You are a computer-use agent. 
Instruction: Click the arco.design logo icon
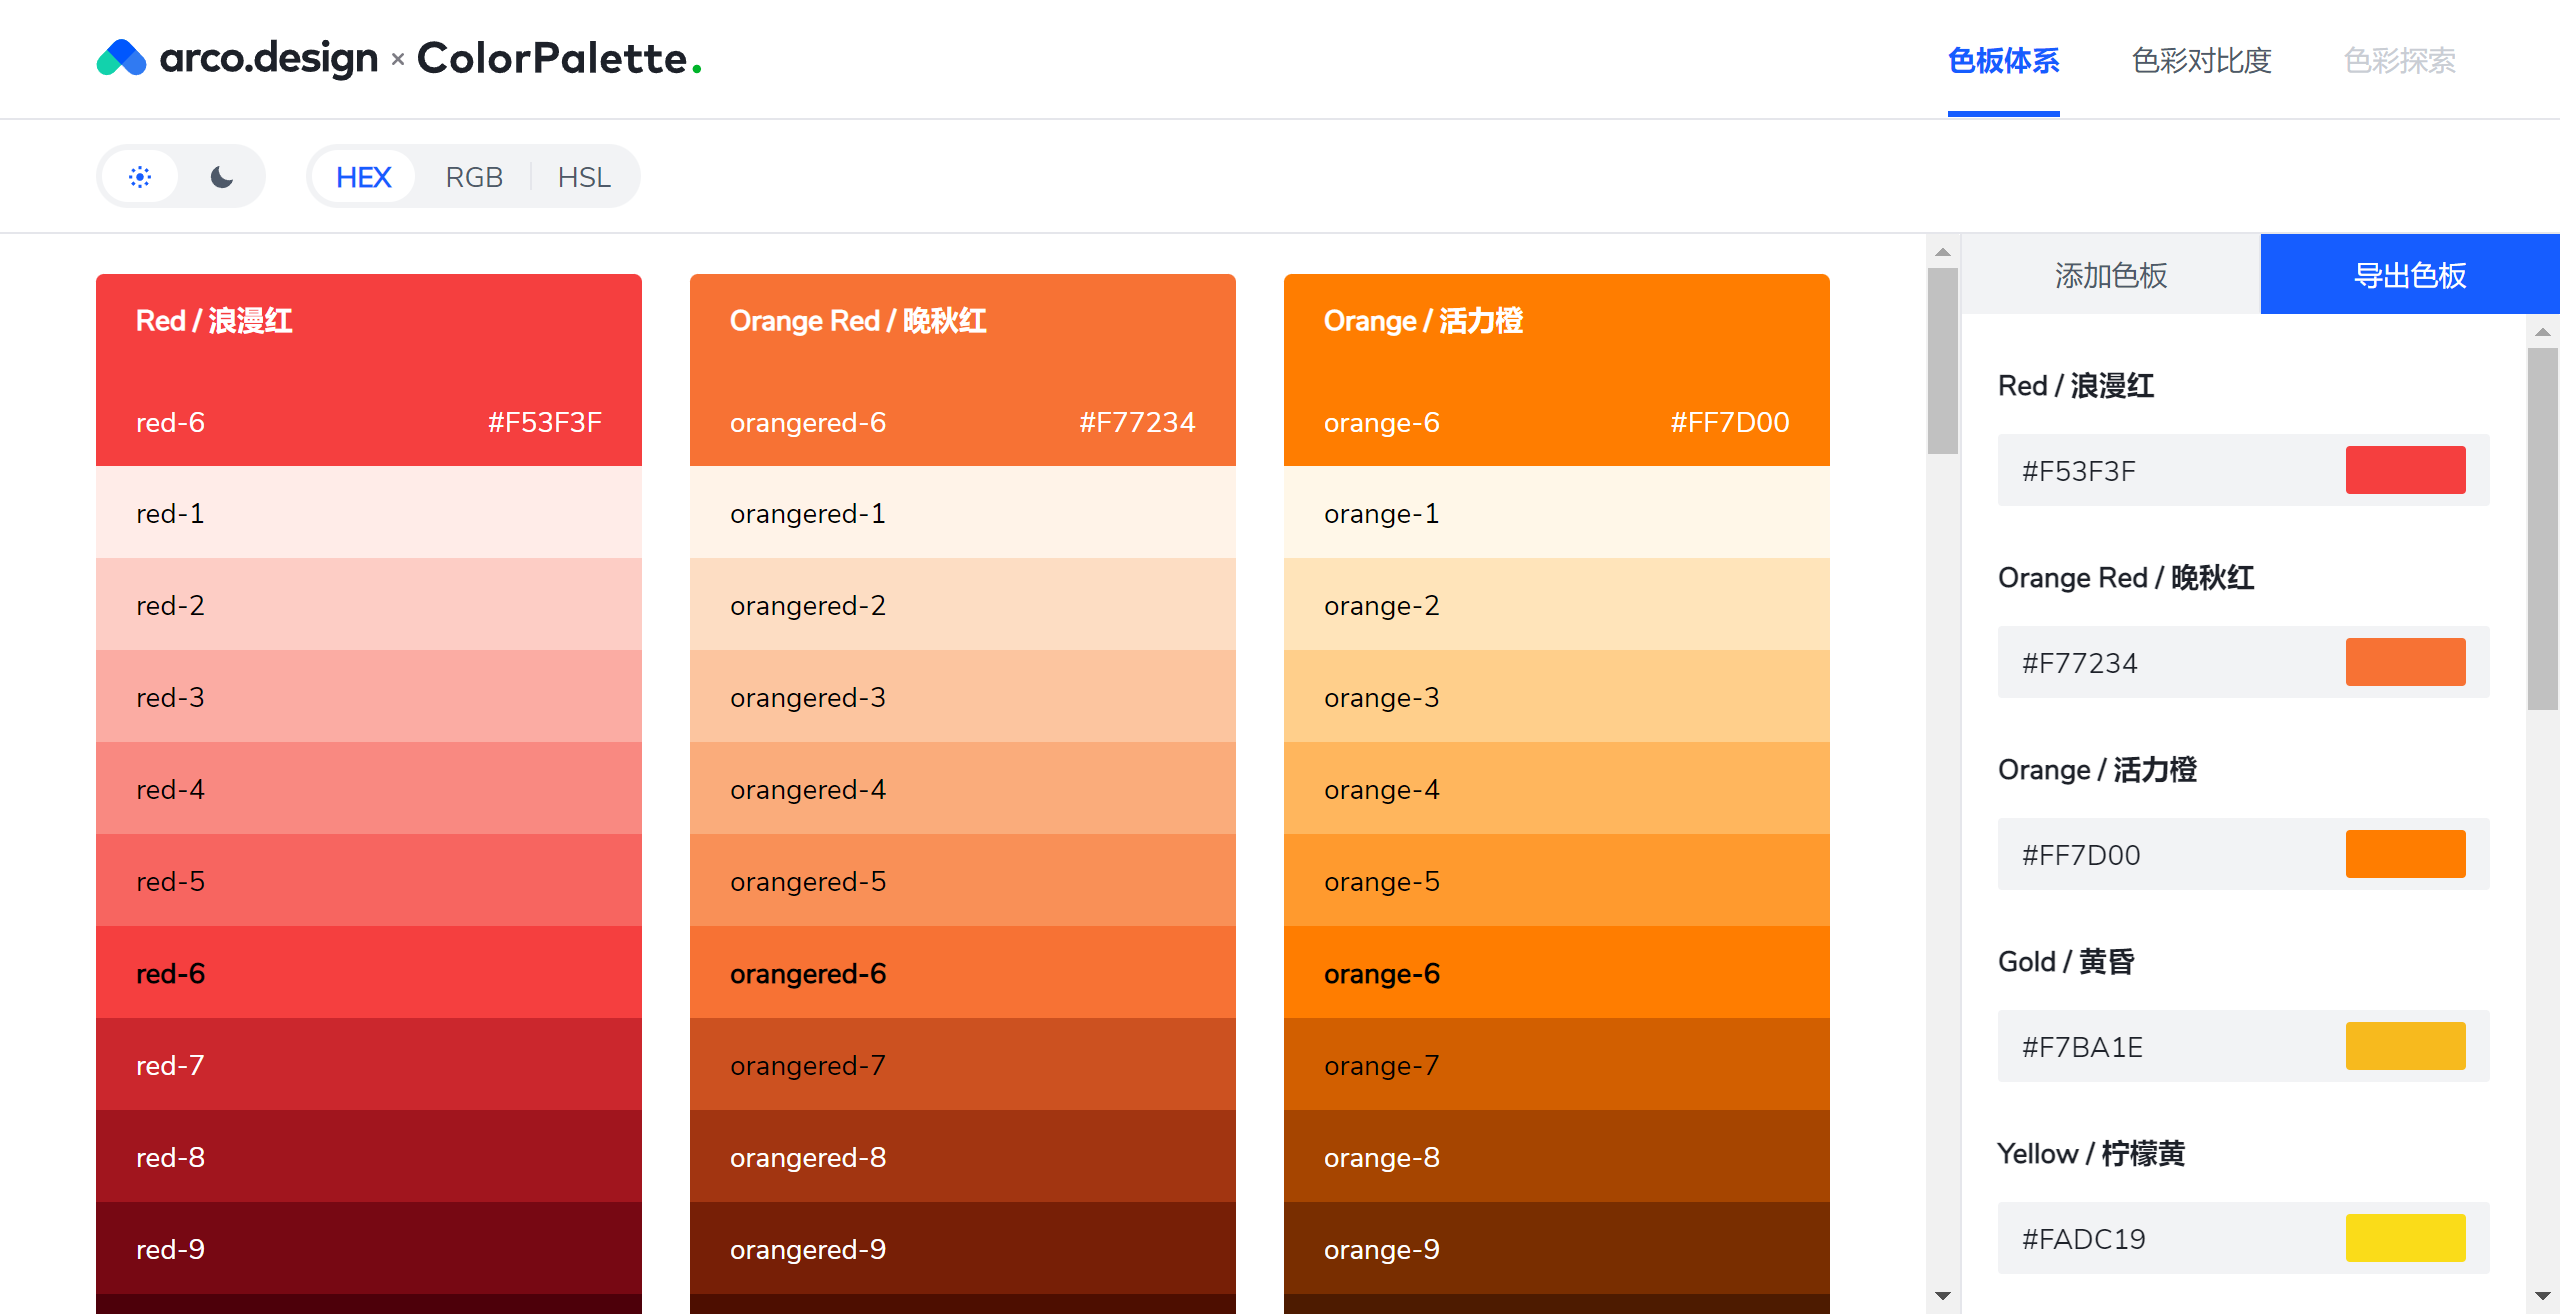coord(121,58)
